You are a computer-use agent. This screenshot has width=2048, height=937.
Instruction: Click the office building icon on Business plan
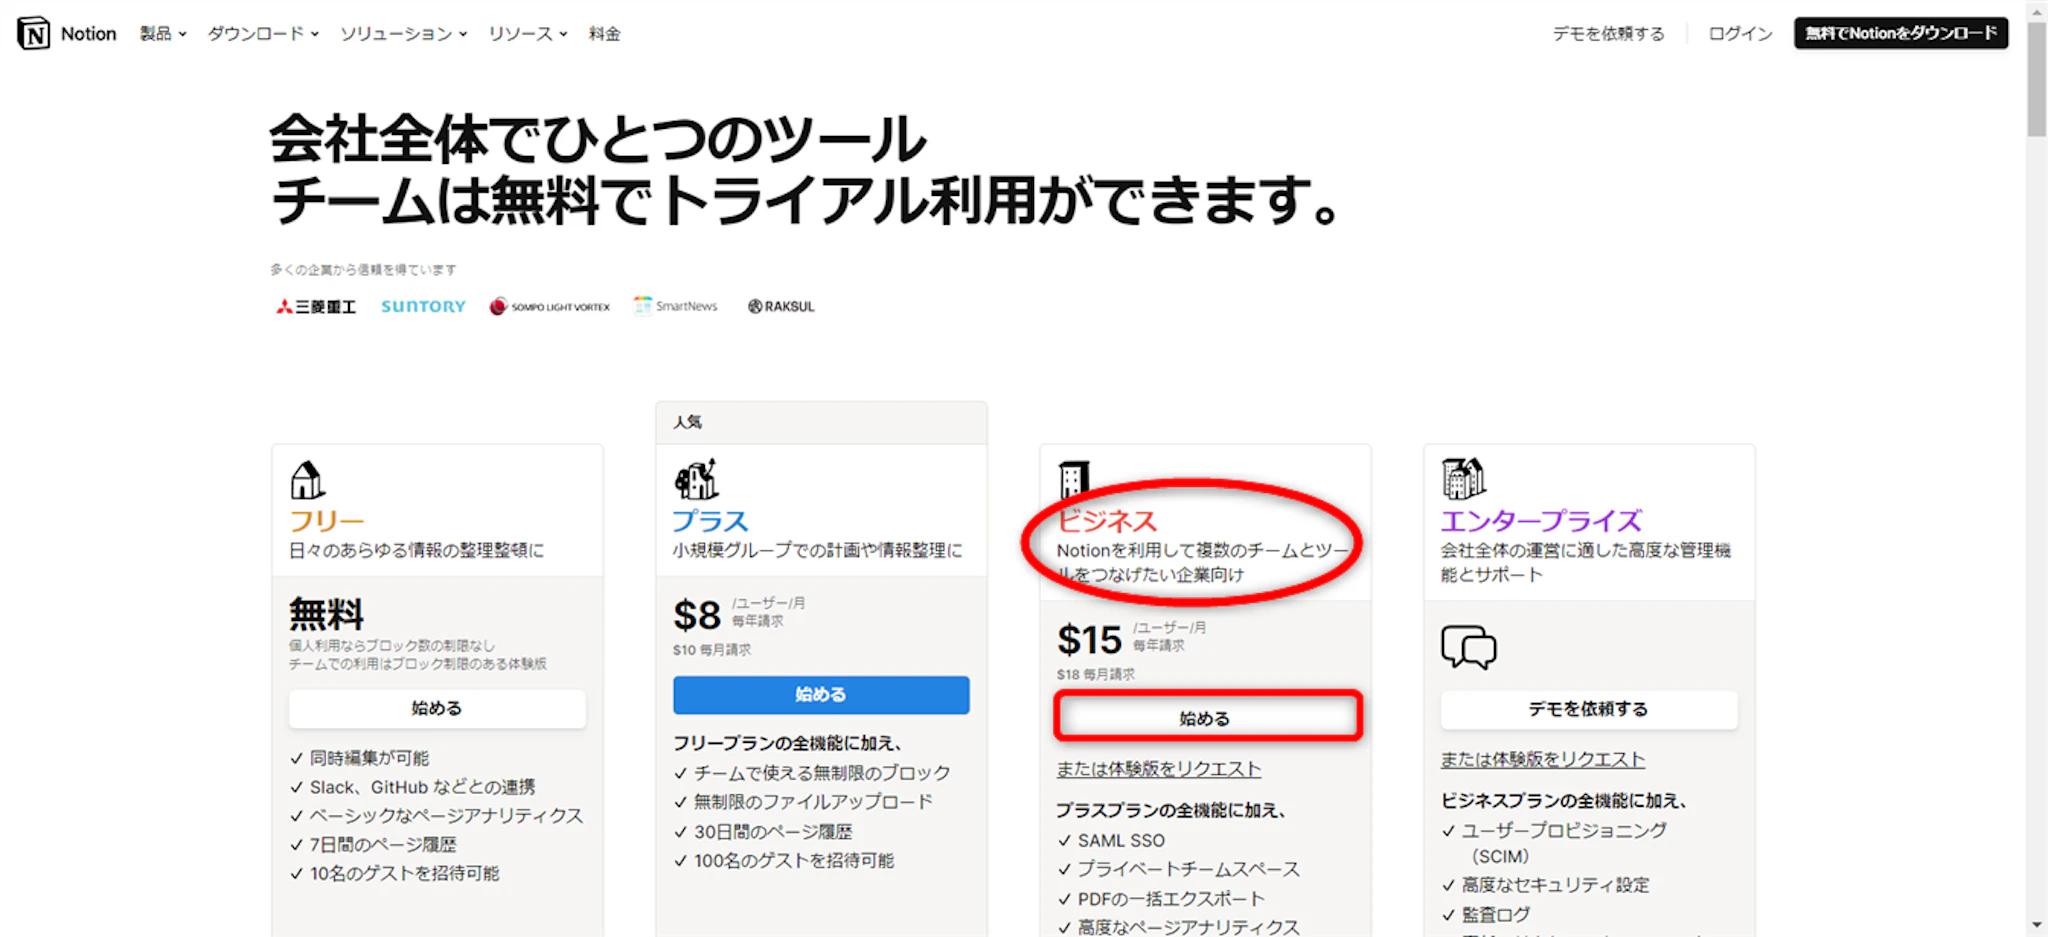(x=1074, y=479)
